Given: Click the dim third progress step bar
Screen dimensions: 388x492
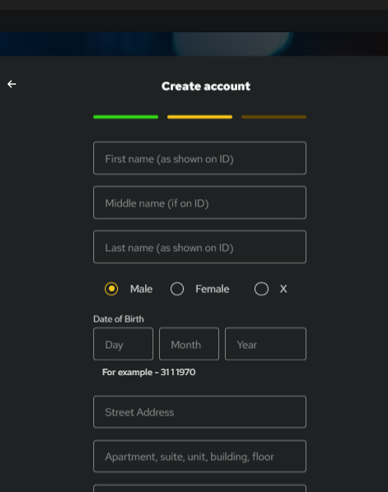Looking at the screenshot, I should [x=274, y=117].
